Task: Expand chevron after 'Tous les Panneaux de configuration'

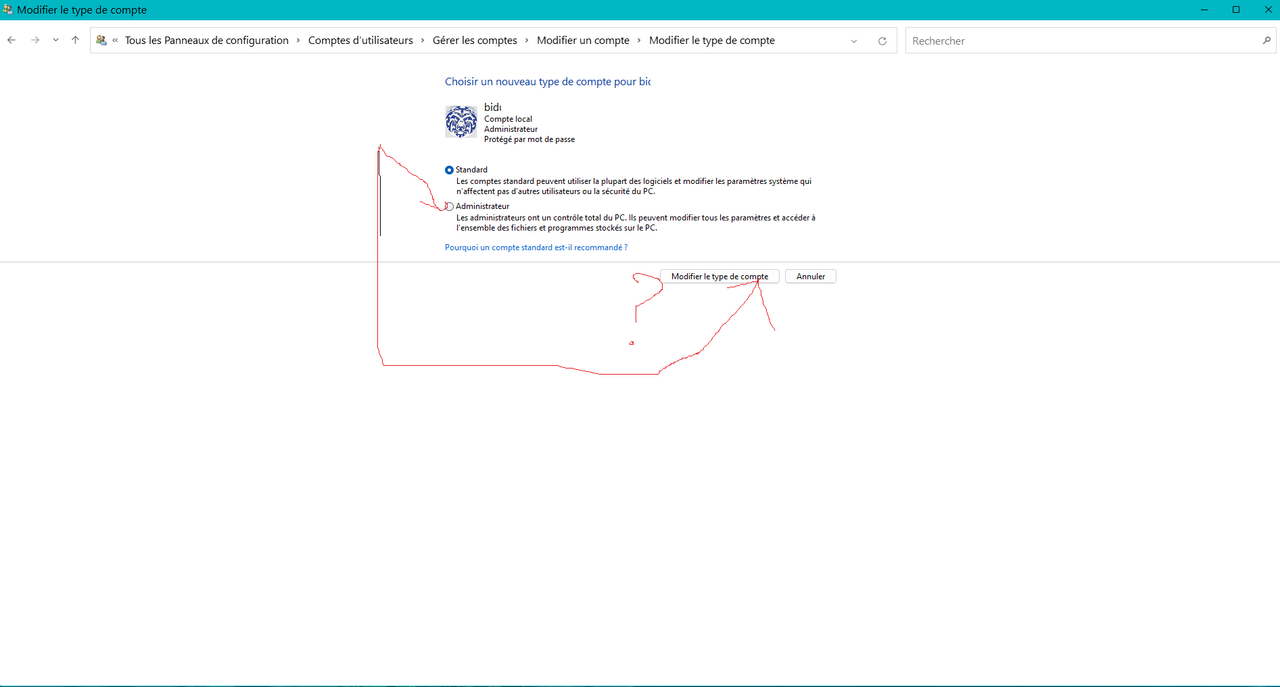Action: pos(299,41)
